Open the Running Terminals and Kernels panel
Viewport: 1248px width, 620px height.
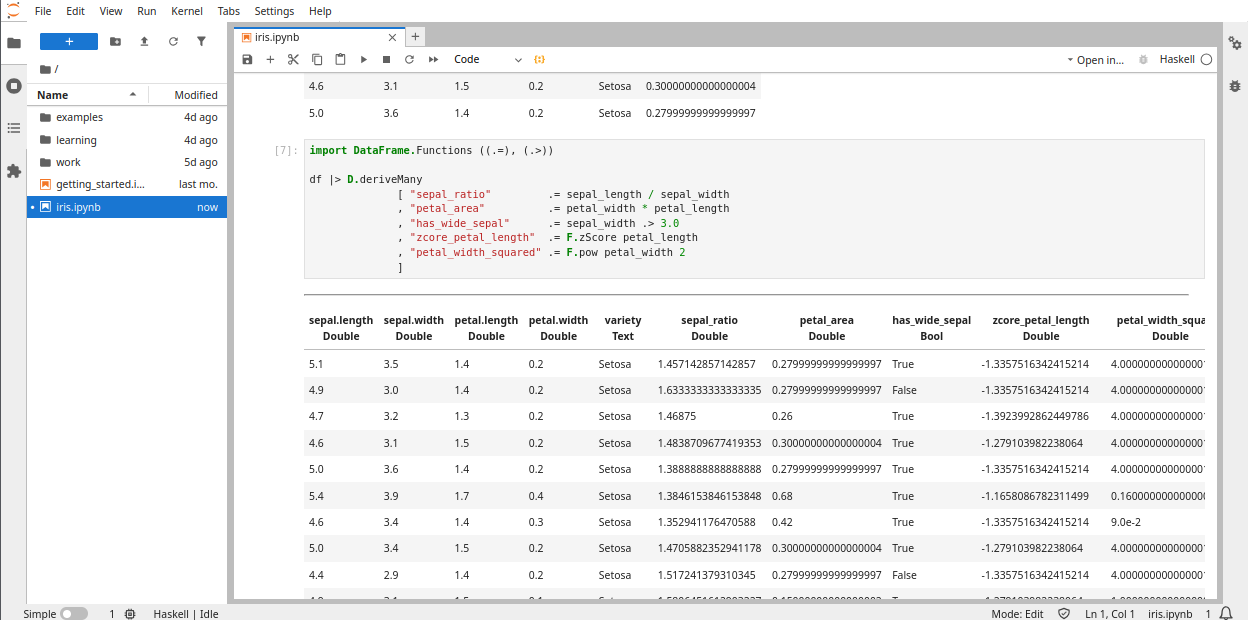14,86
